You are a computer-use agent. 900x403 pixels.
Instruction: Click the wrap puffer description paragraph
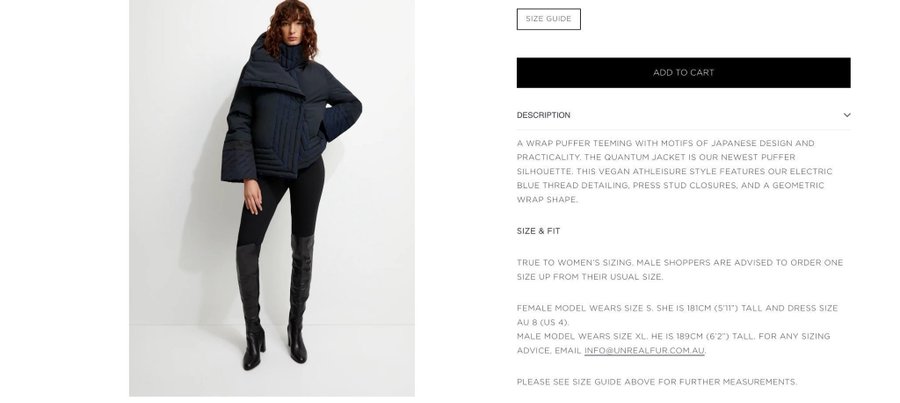pyautogui.click(x=674, y=171)
